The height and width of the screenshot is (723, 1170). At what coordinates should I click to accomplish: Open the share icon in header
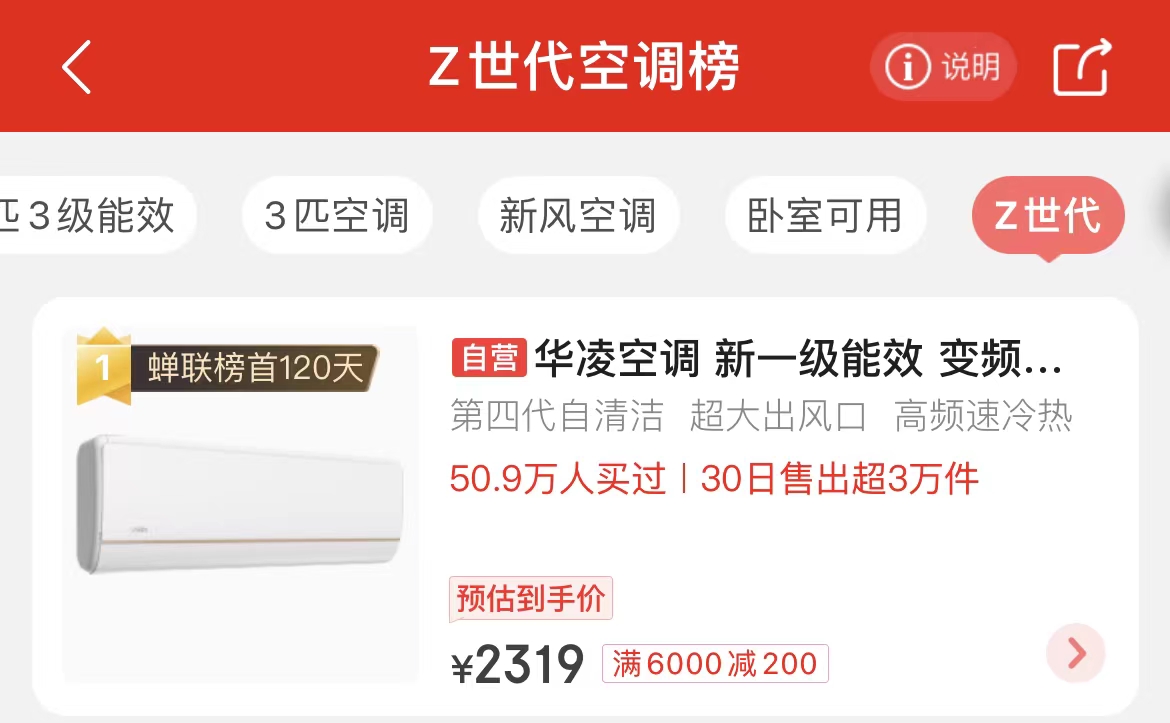click(x=1082, y=67)
